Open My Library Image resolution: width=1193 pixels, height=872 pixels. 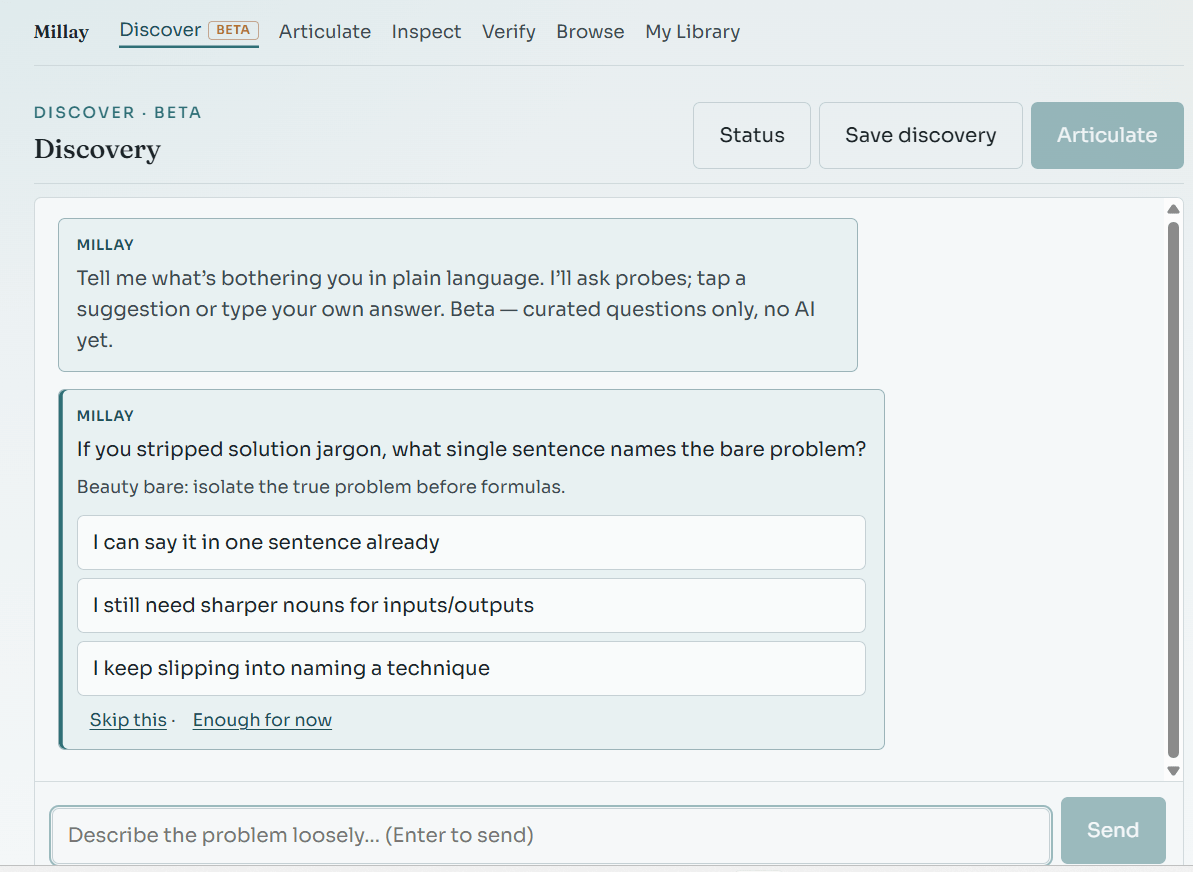tap(692, 31)
